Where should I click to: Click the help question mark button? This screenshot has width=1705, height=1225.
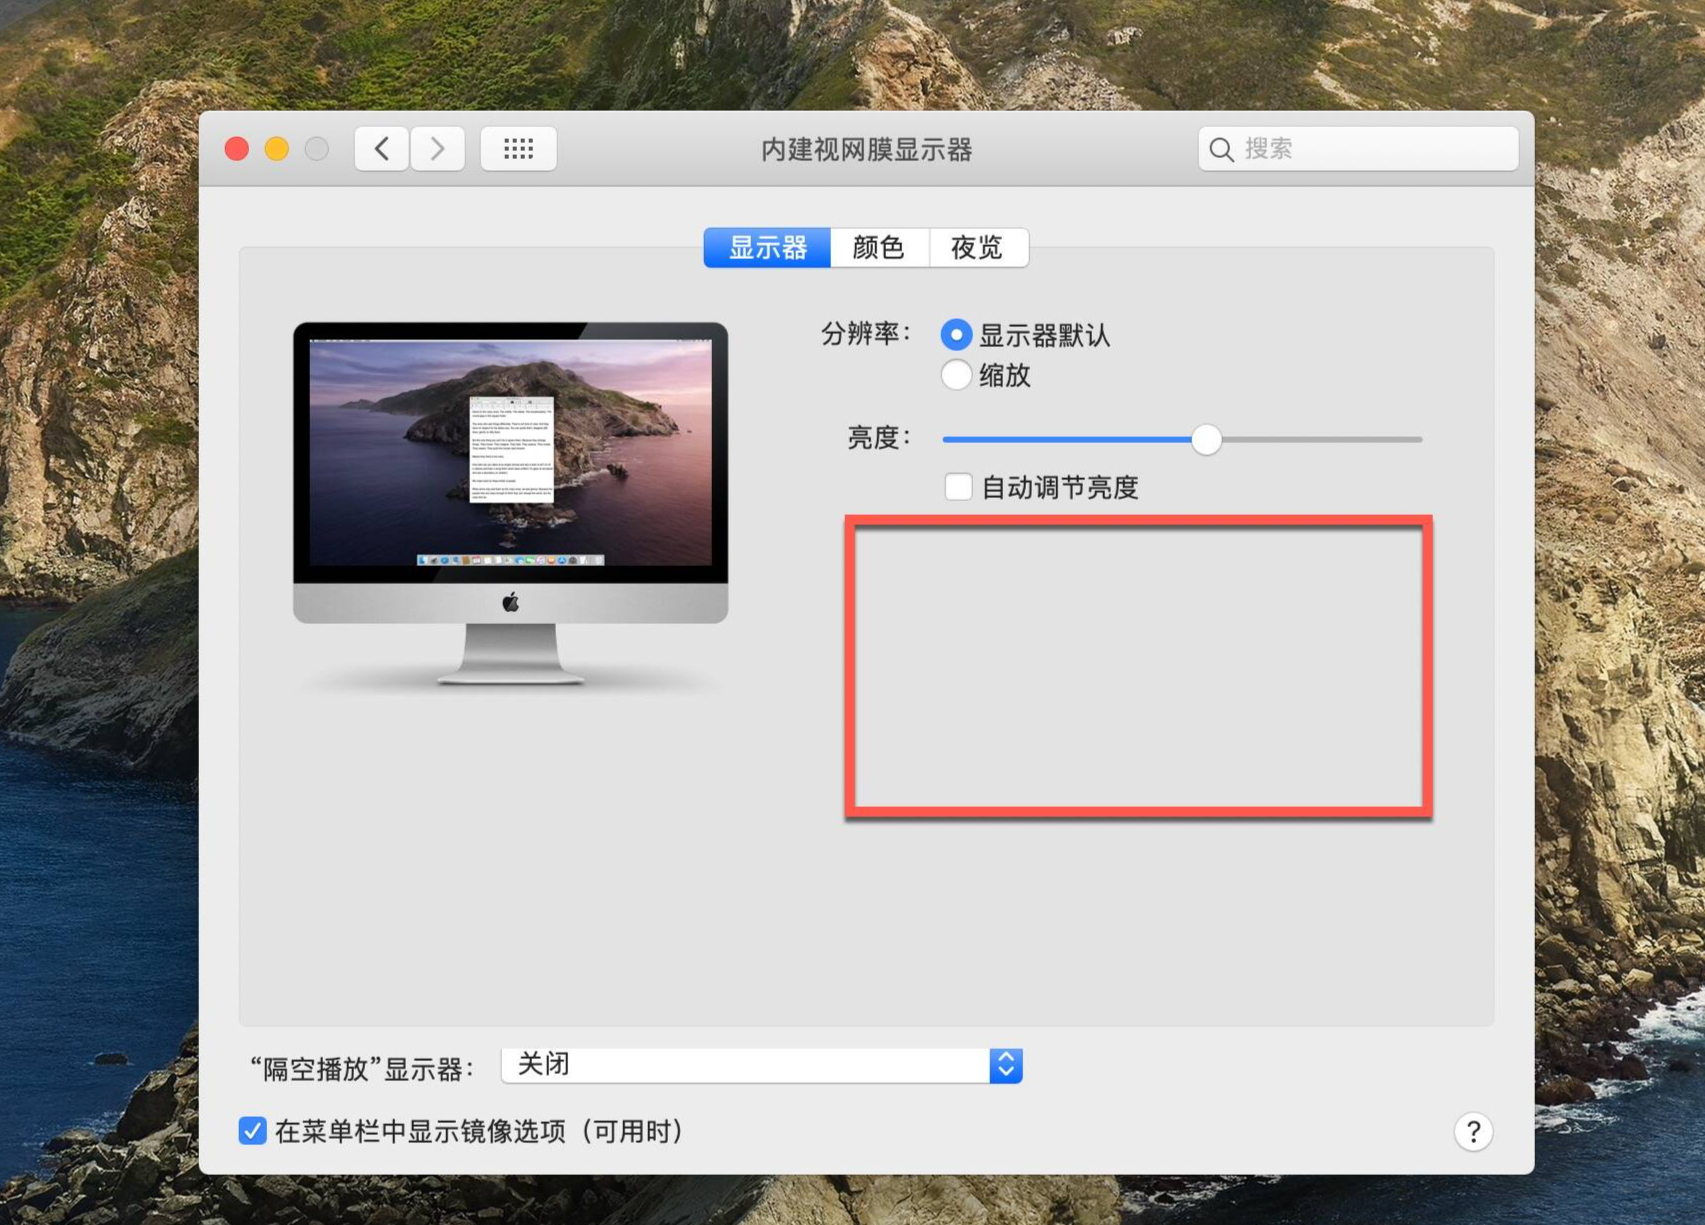coord(1473,1132)
